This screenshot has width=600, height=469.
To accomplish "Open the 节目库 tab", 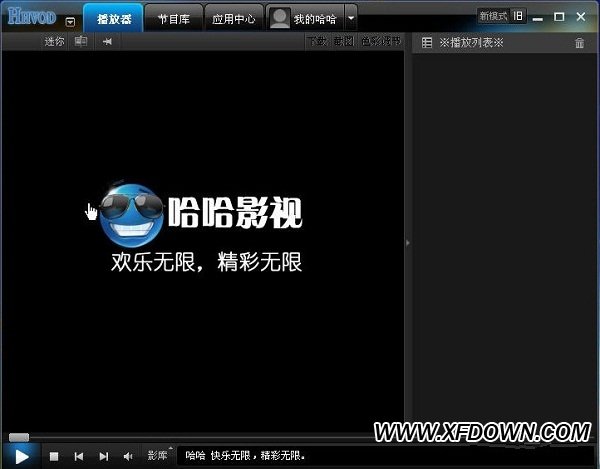I will (x=174, y=18).
